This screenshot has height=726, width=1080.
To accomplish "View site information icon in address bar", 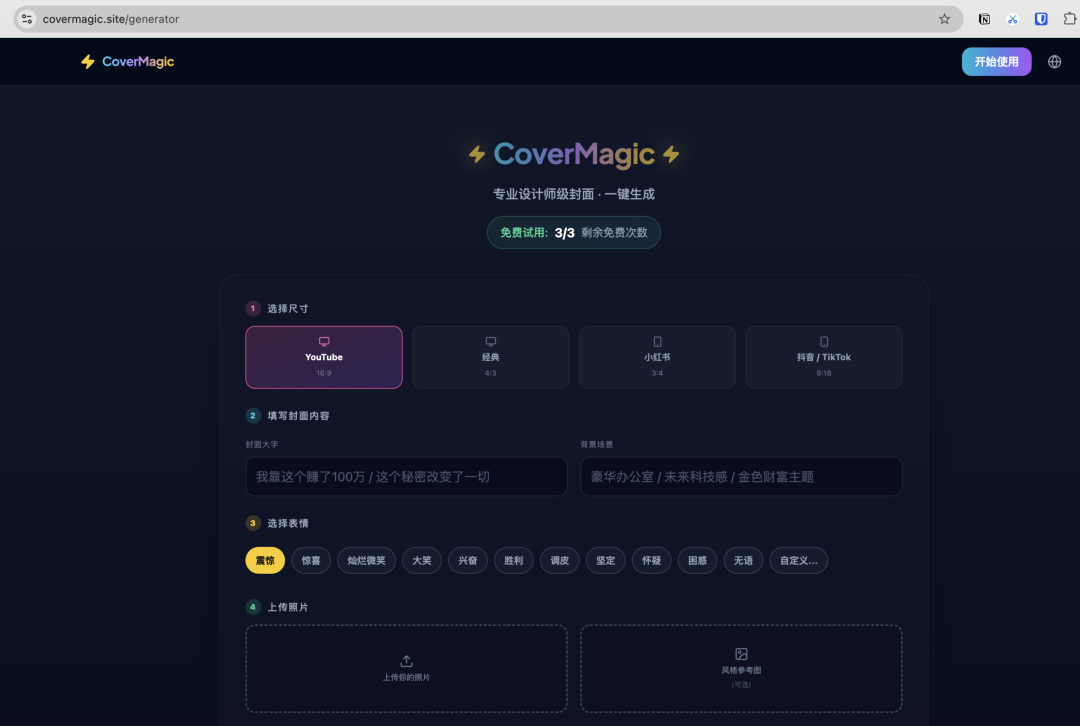I will 27,19.
